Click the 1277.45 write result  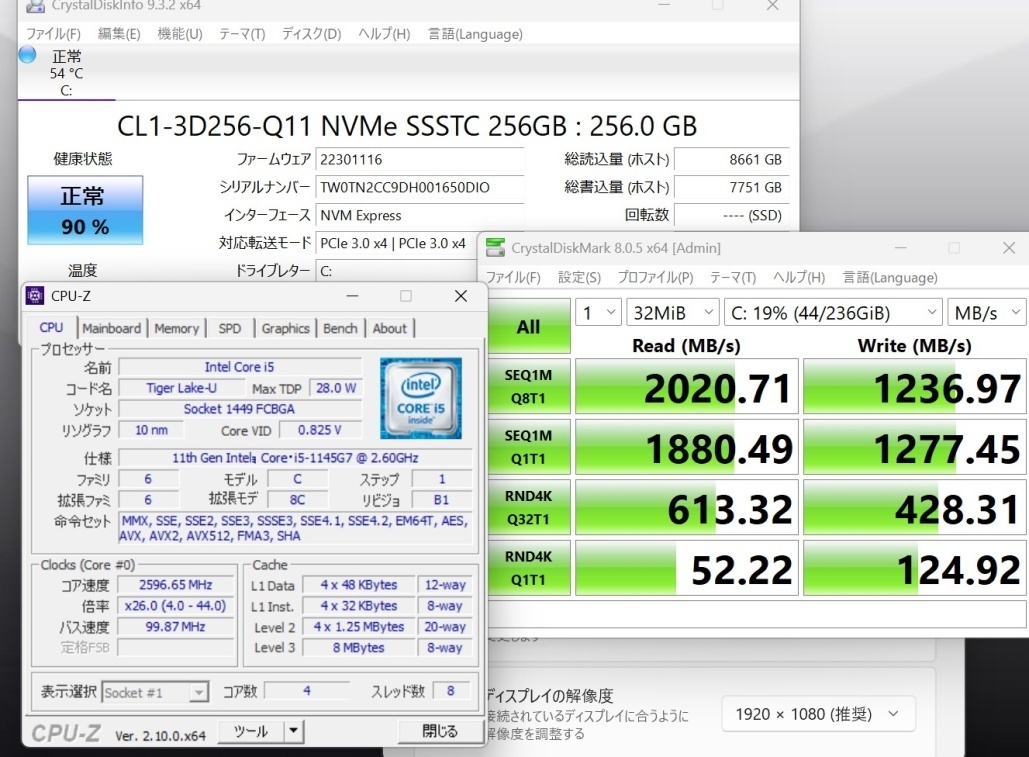click(x=915, y=447)
